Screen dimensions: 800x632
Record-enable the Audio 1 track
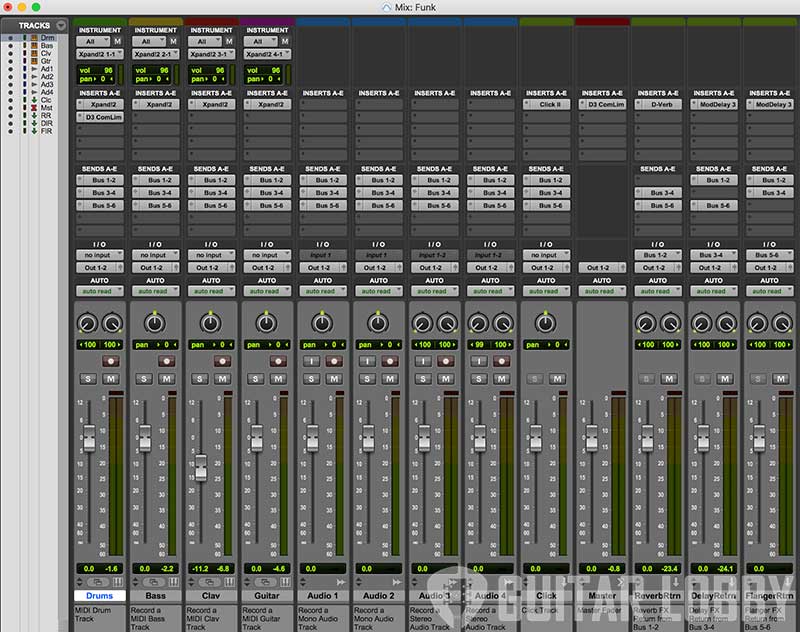334,361
